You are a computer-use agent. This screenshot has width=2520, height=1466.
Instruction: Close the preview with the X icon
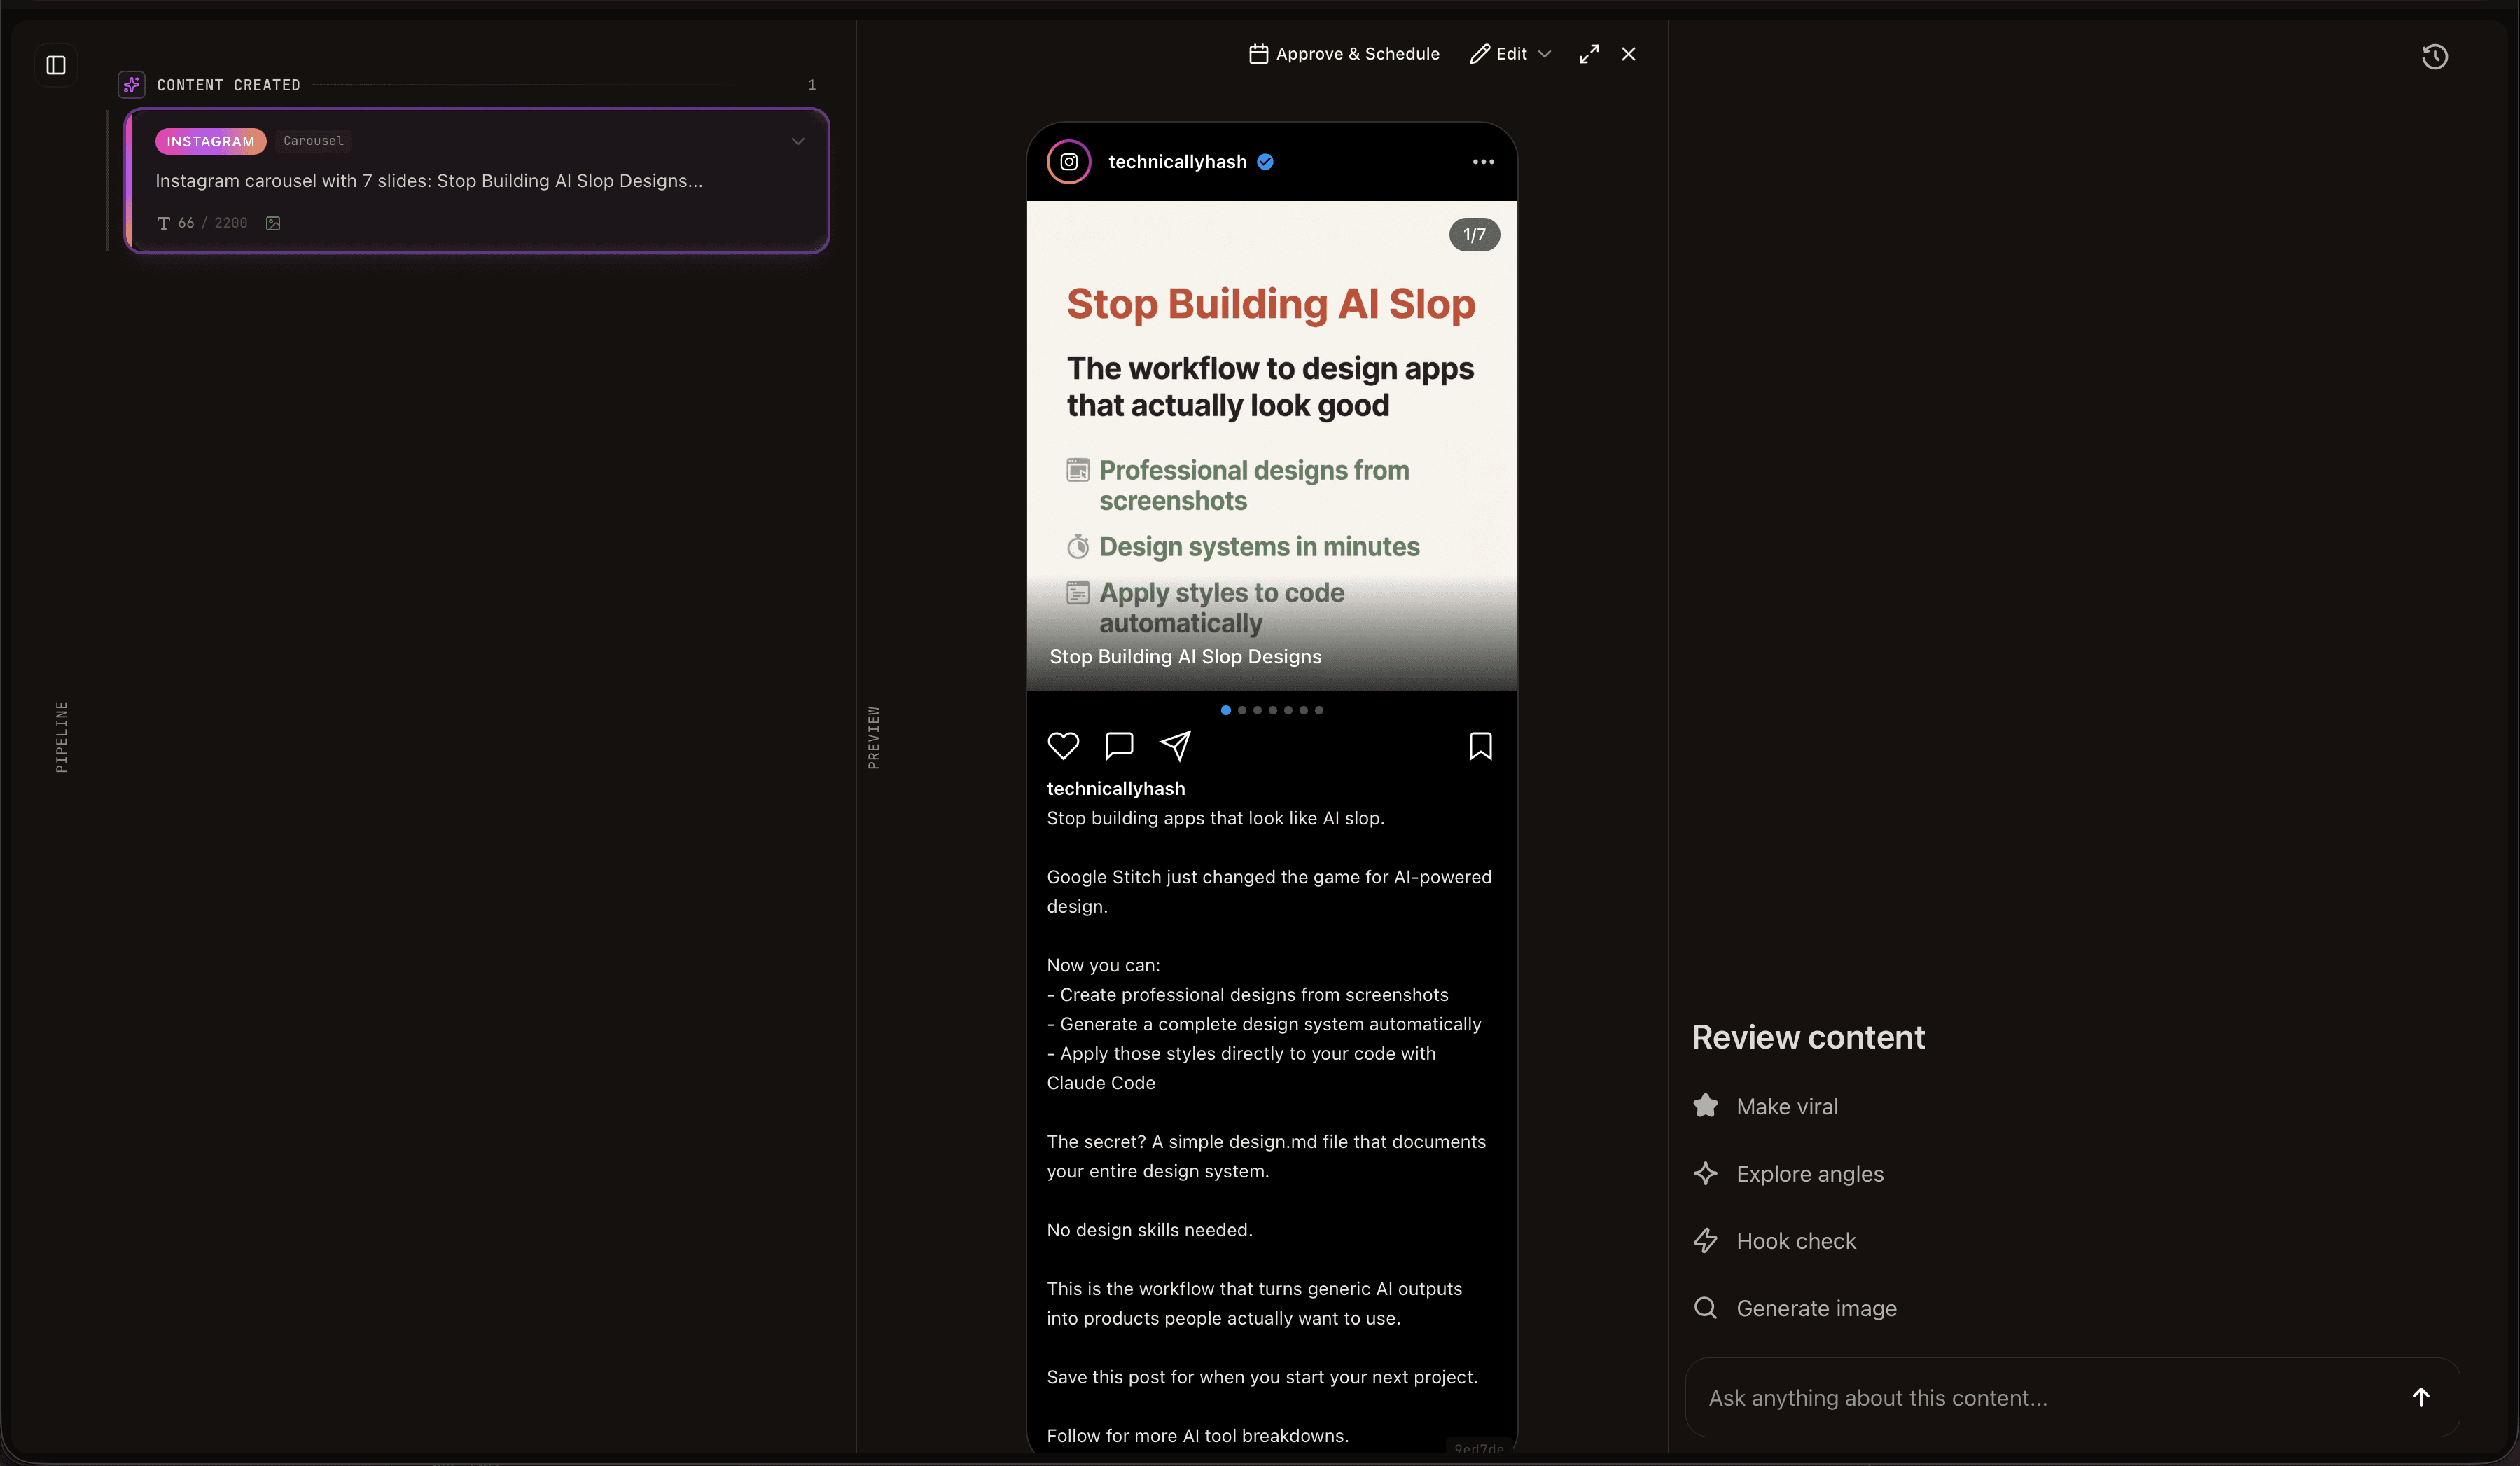pyautogui.click(x=1629, y=54)
